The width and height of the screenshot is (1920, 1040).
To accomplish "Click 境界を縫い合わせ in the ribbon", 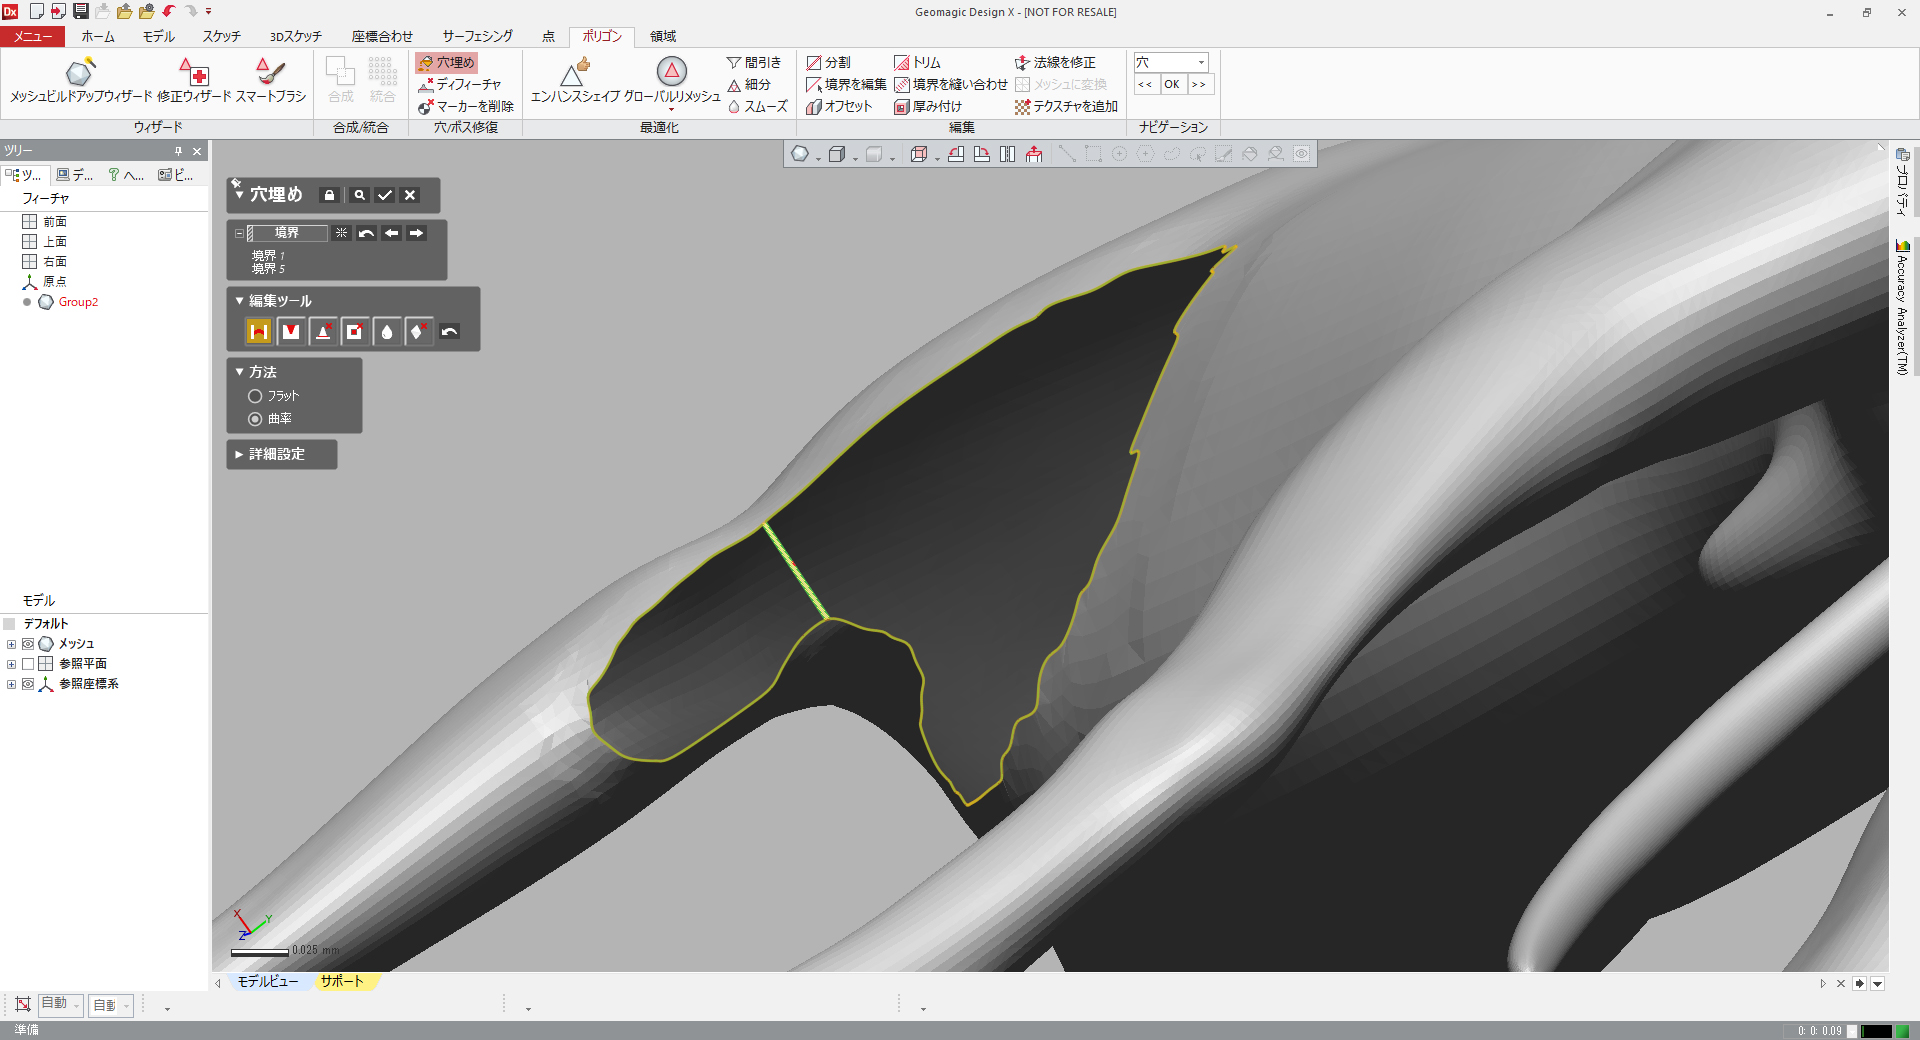I will click(951, 84).
